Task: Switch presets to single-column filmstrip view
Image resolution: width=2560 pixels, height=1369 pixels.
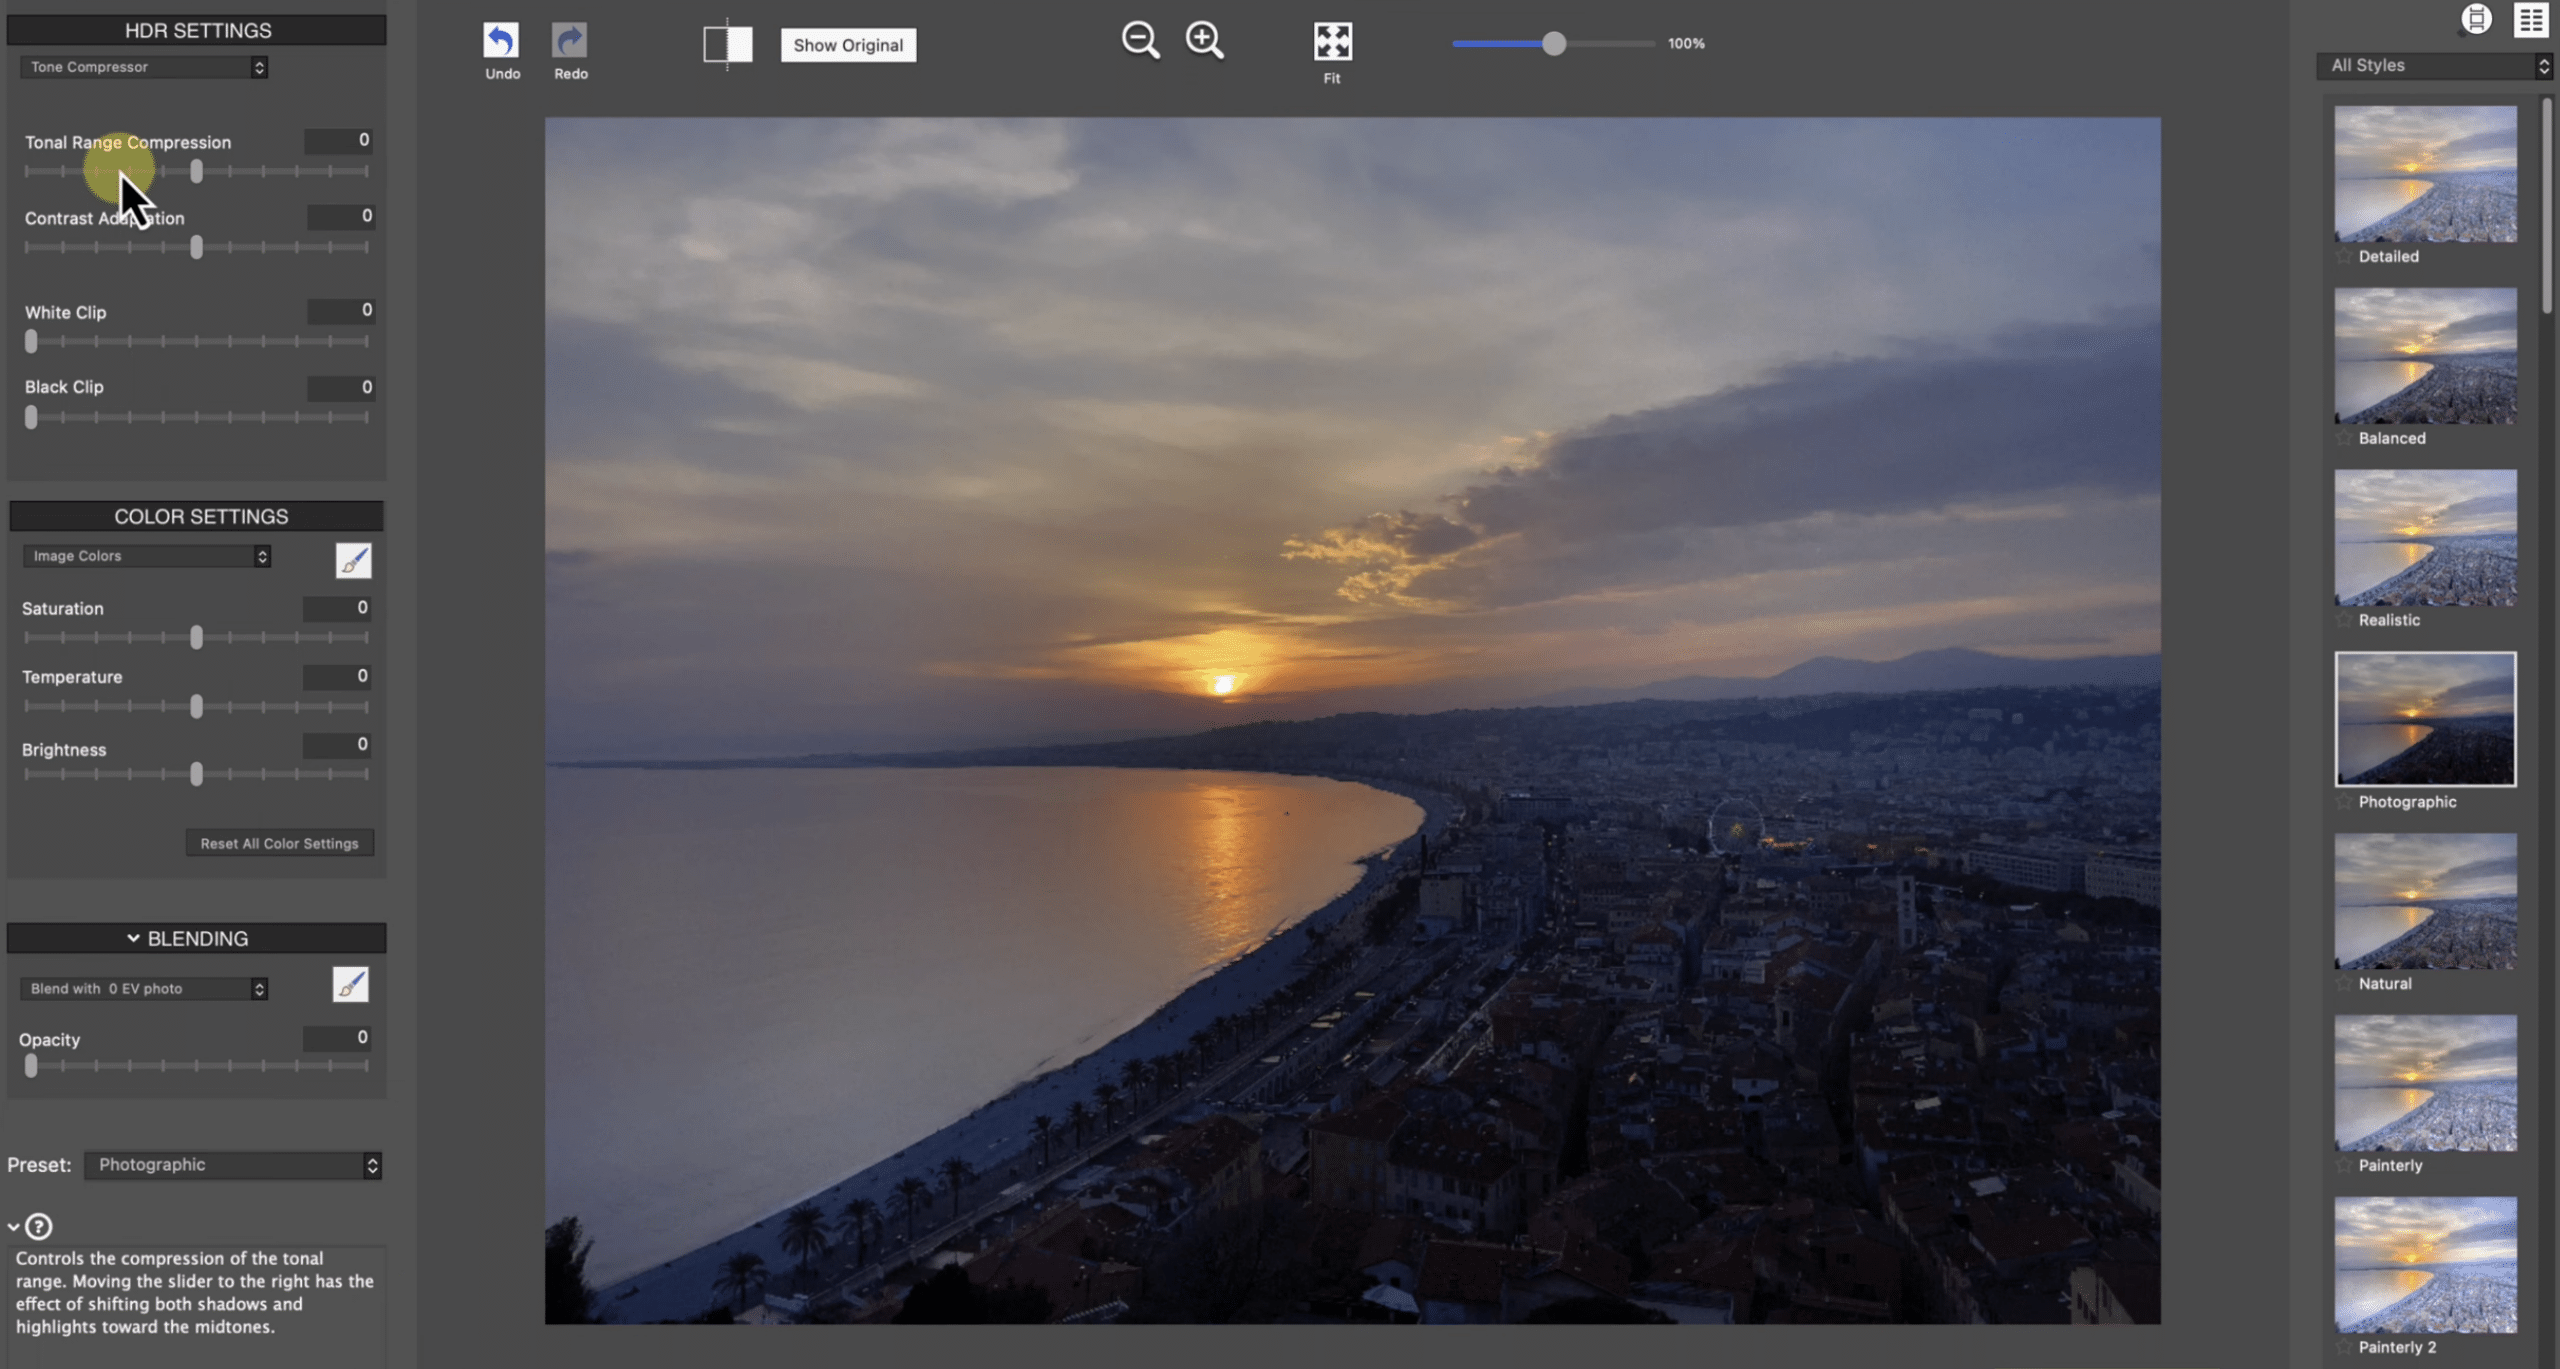Action: click(x=2476, y=19)
